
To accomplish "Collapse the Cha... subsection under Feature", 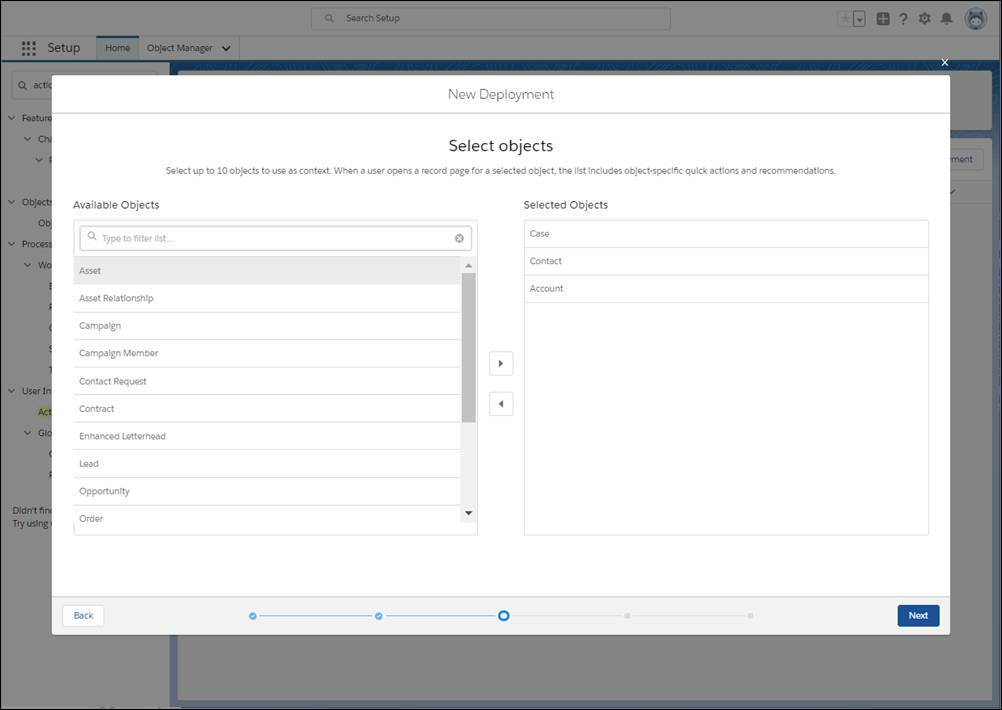I will click(x=27, y=139).
